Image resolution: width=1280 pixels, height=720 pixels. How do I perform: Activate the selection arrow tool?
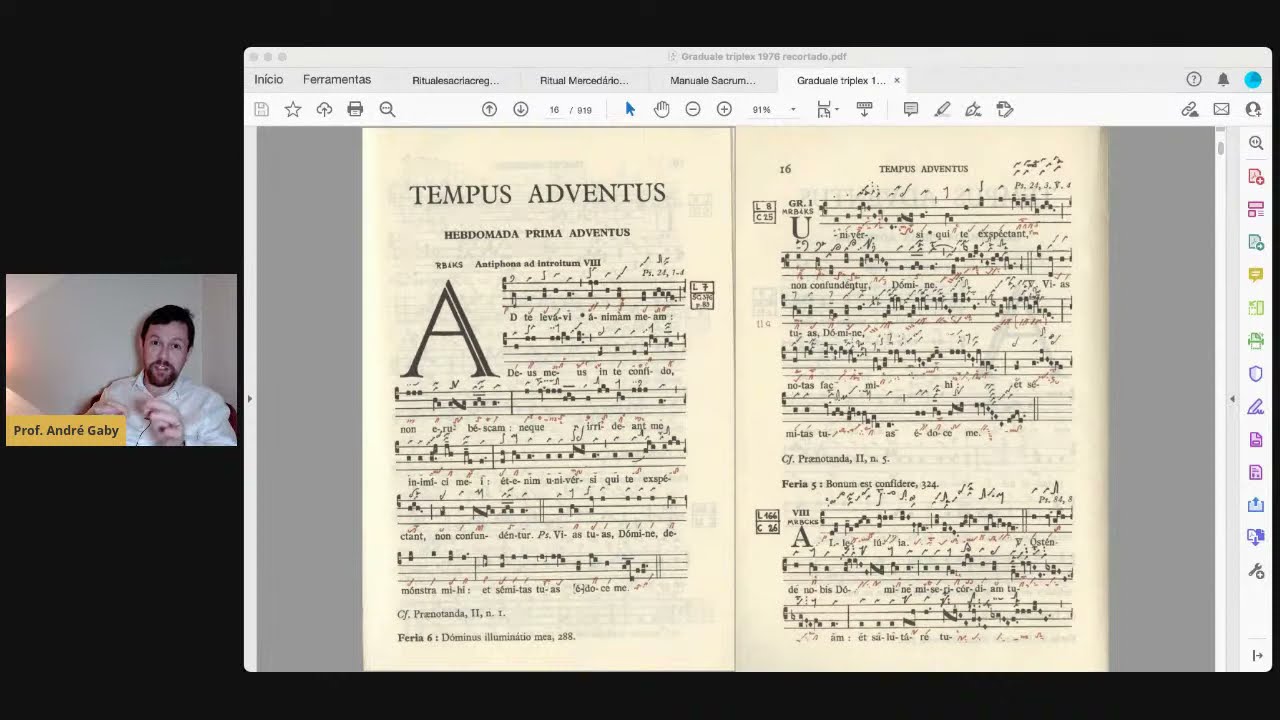pyautogui.click(x=630, y=109)
